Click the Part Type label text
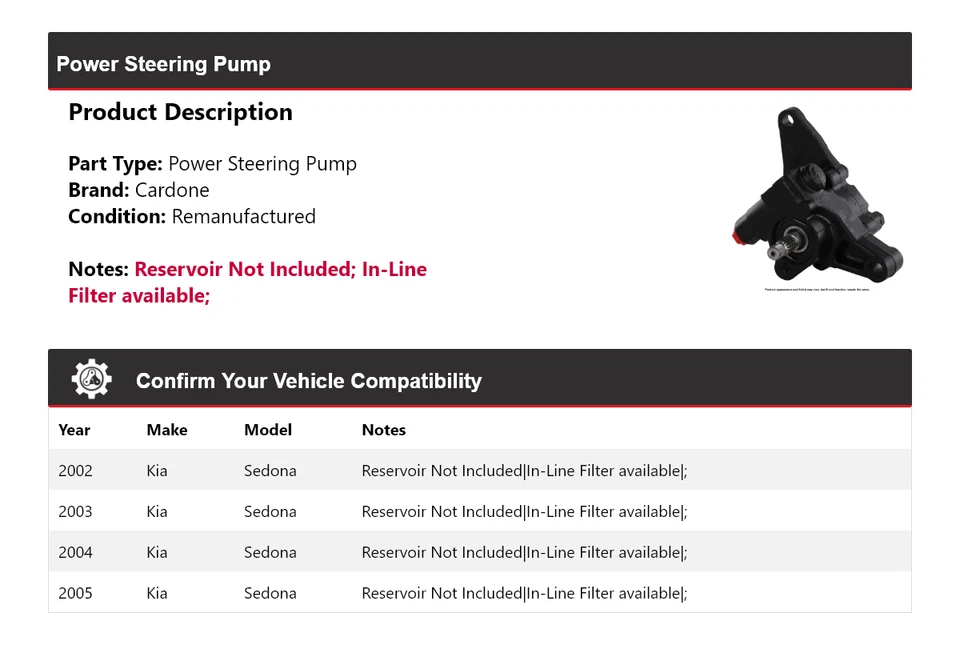The height and width of the screenshot is (645, 960). tap(115, 164)
